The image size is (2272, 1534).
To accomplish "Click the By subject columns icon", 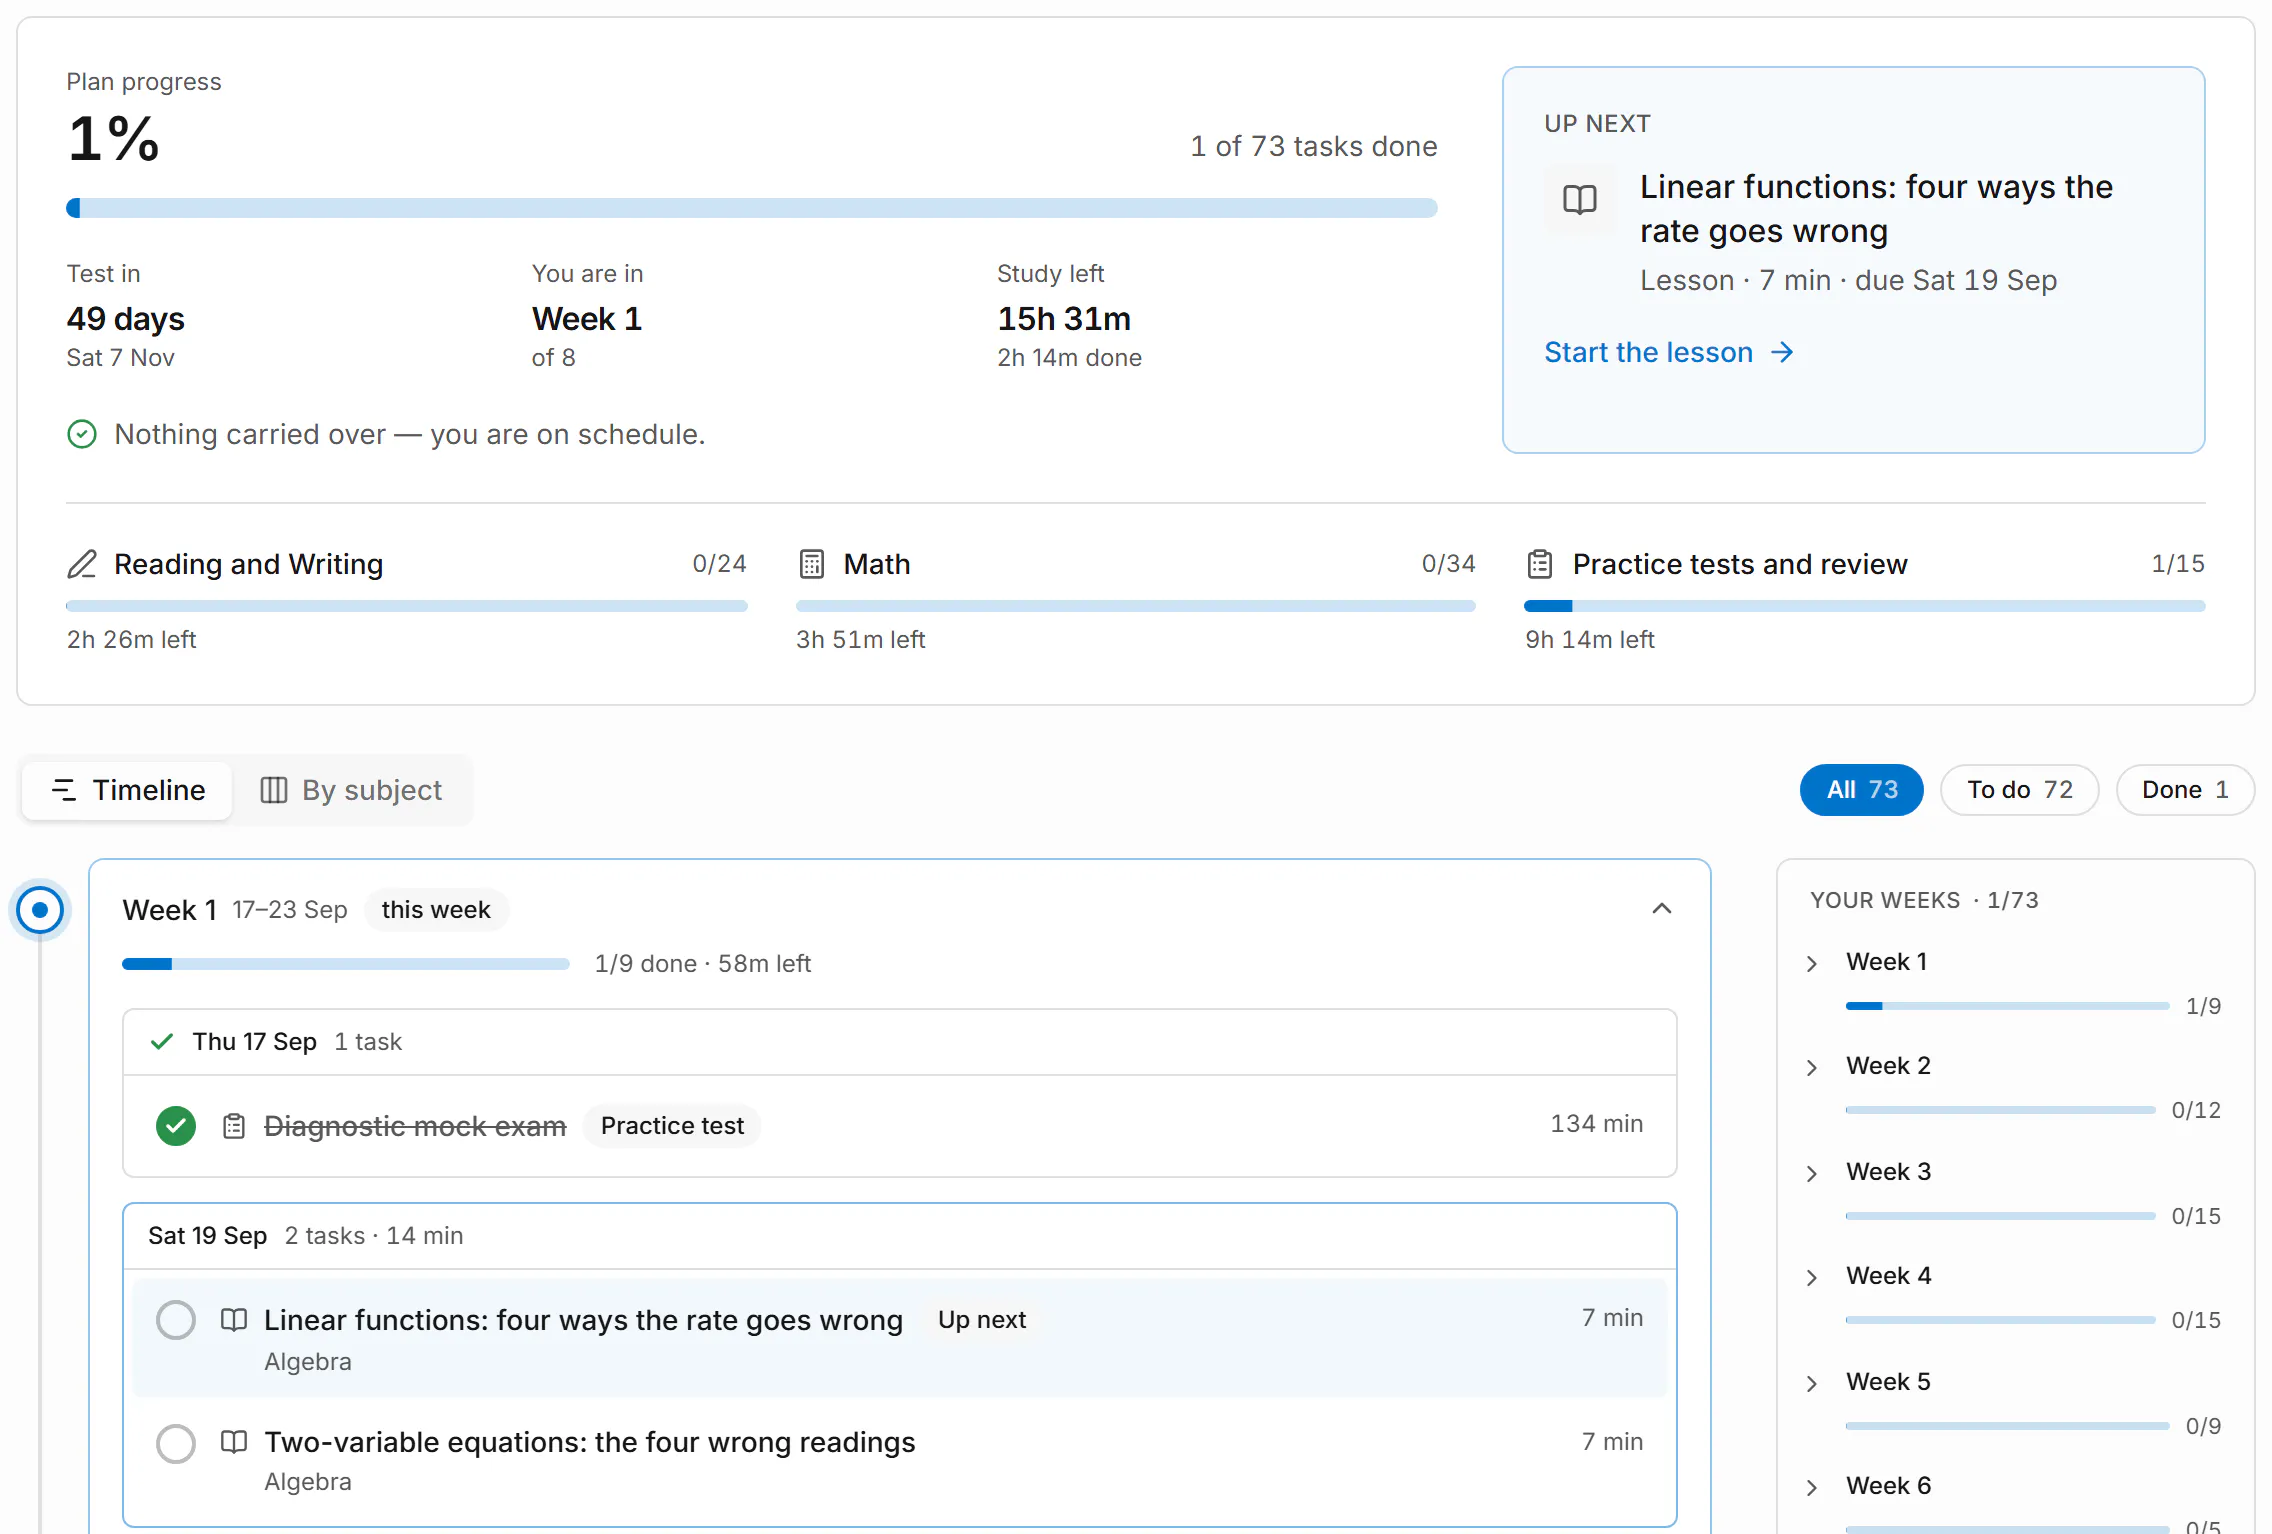I will click(273, 790).
